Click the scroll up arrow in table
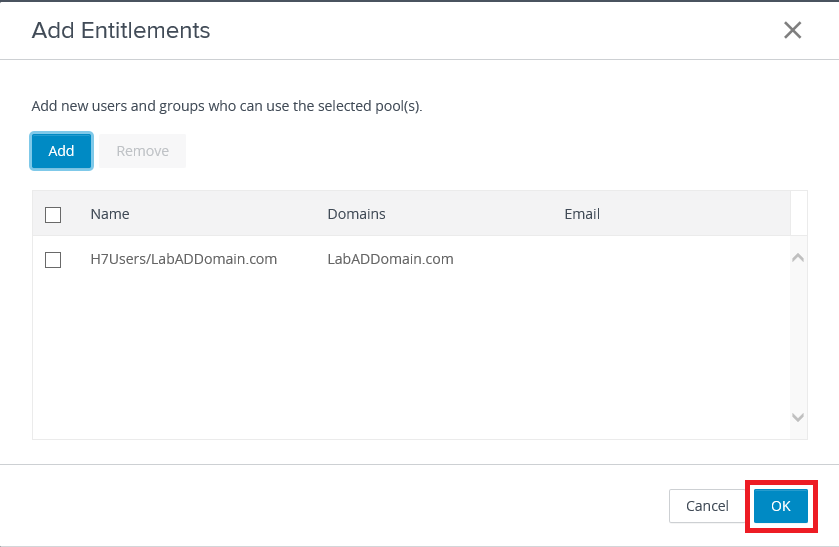Screen dimensions: 839x547 pos(798,258)
